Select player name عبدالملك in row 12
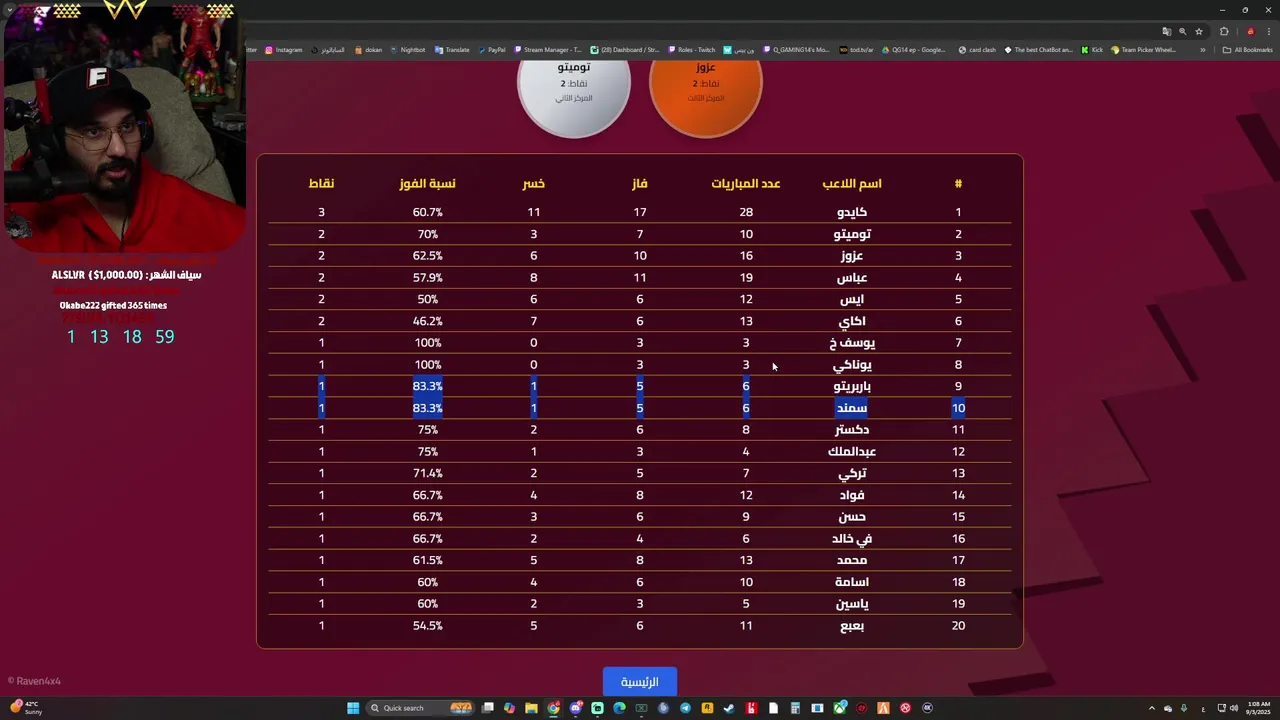This screenshot has width=1280, height=720. point(852,452)
